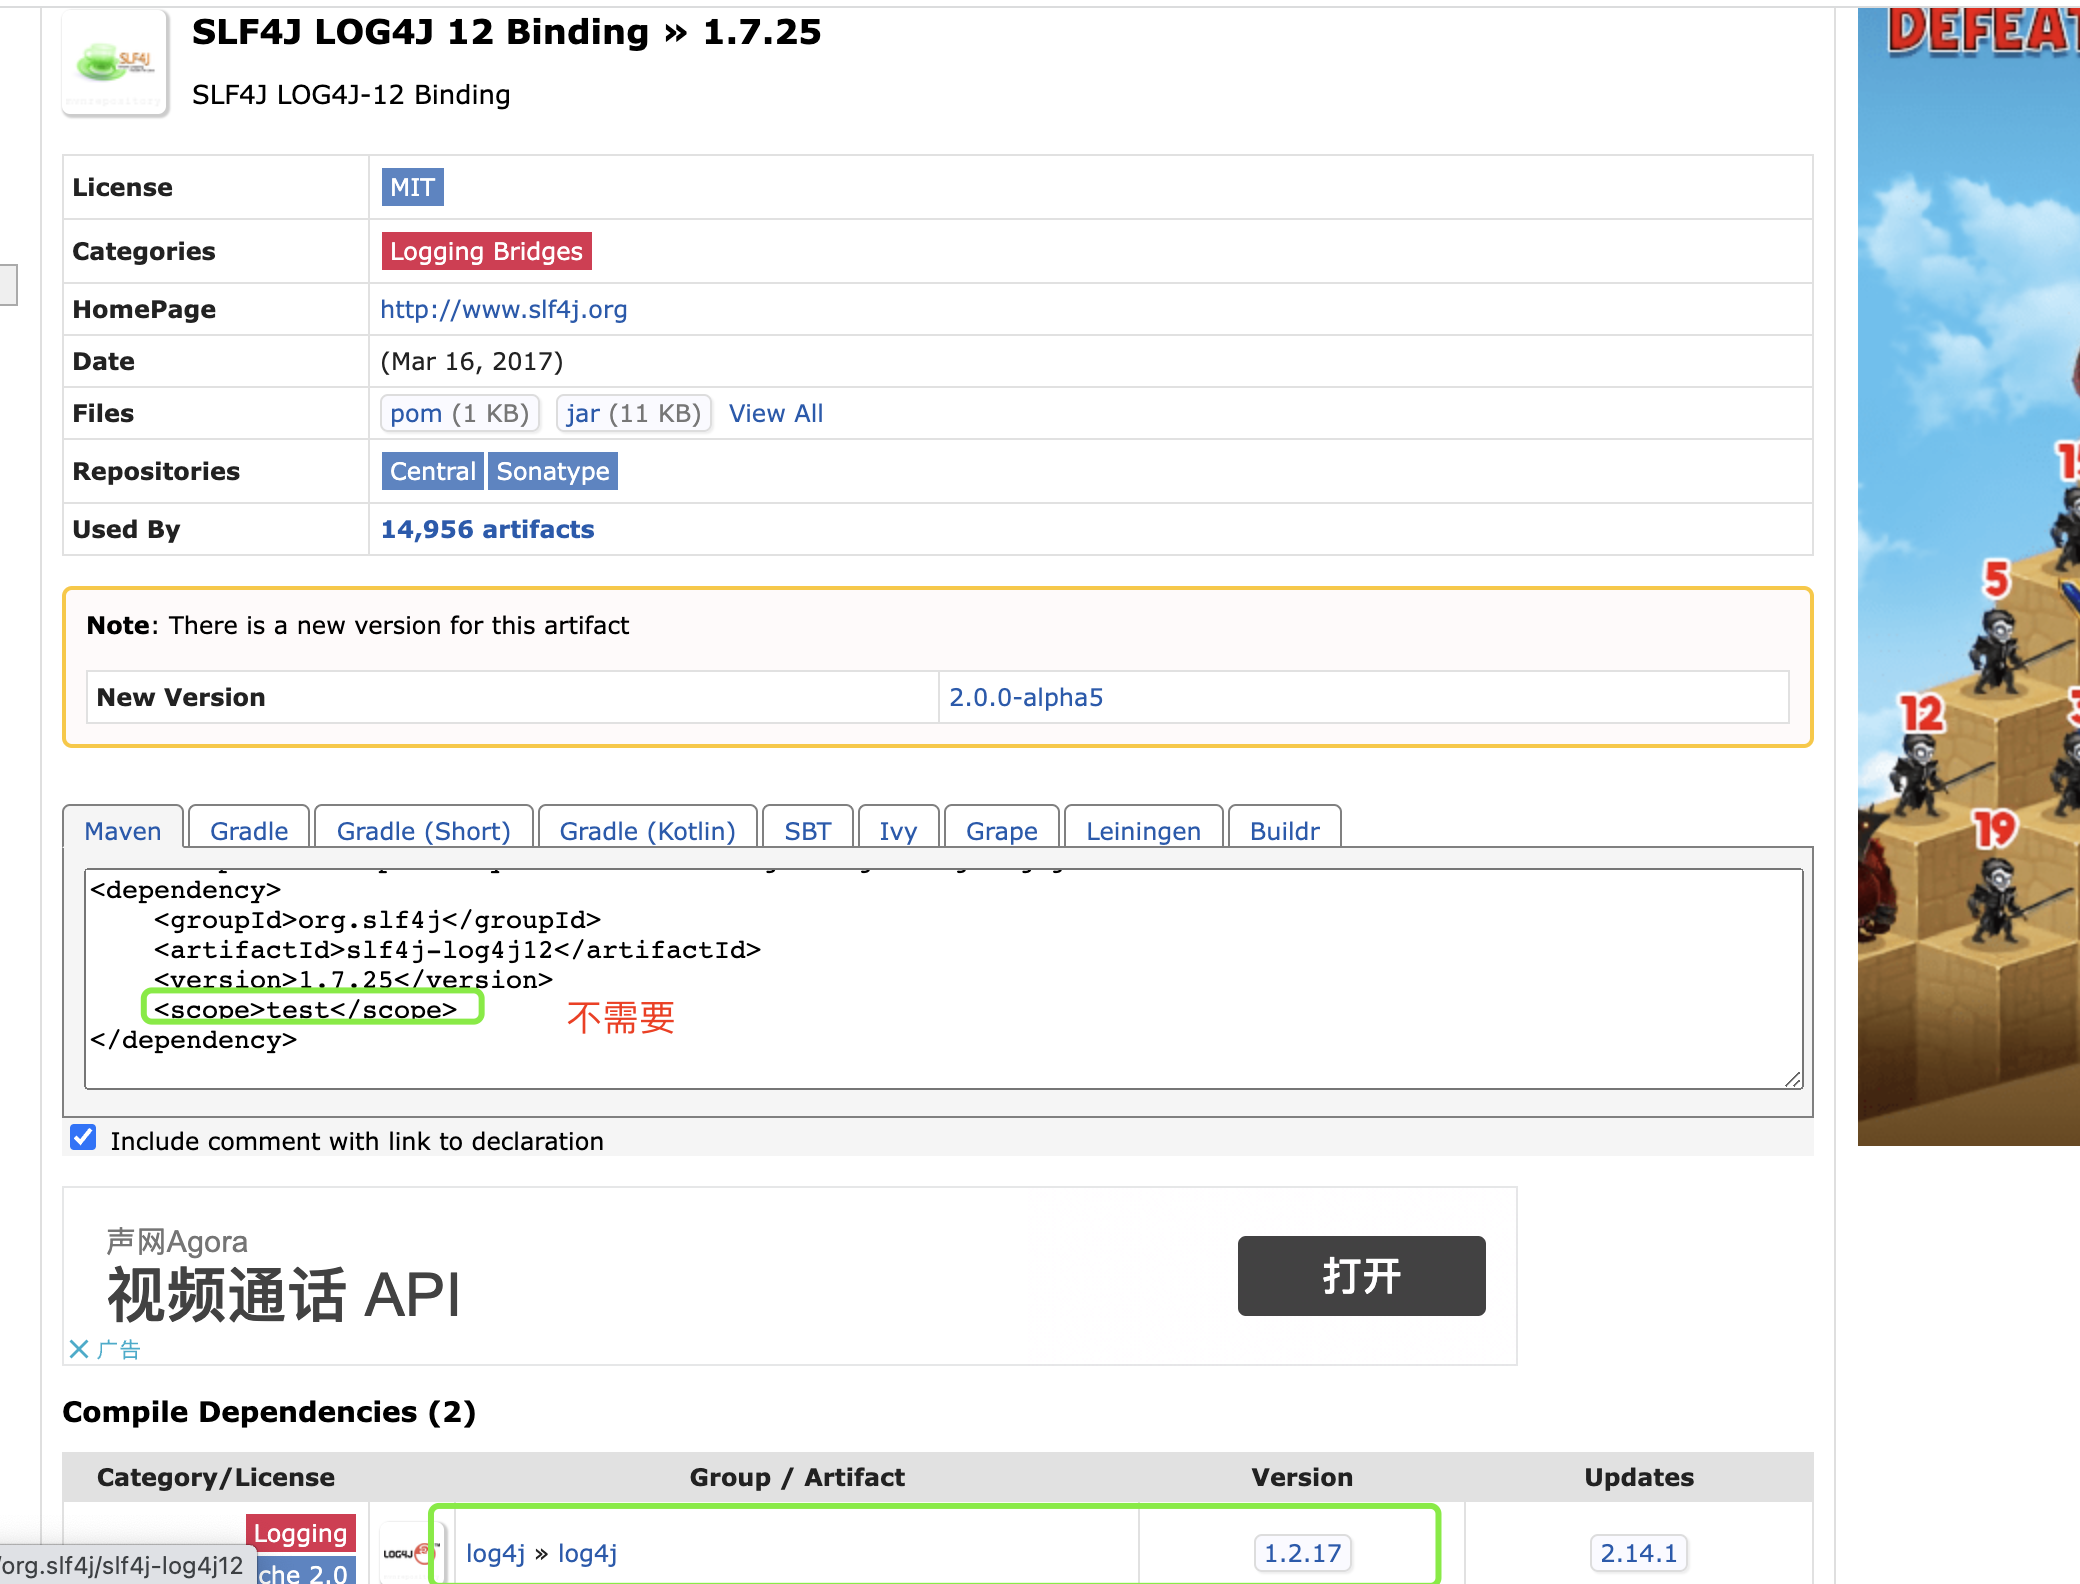Select the Ivy tab
2080x1584 pixels.
coord(898,830)
